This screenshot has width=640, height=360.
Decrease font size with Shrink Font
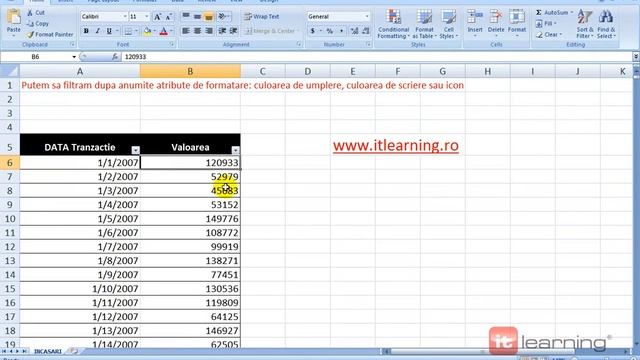[x=168, y=17]
